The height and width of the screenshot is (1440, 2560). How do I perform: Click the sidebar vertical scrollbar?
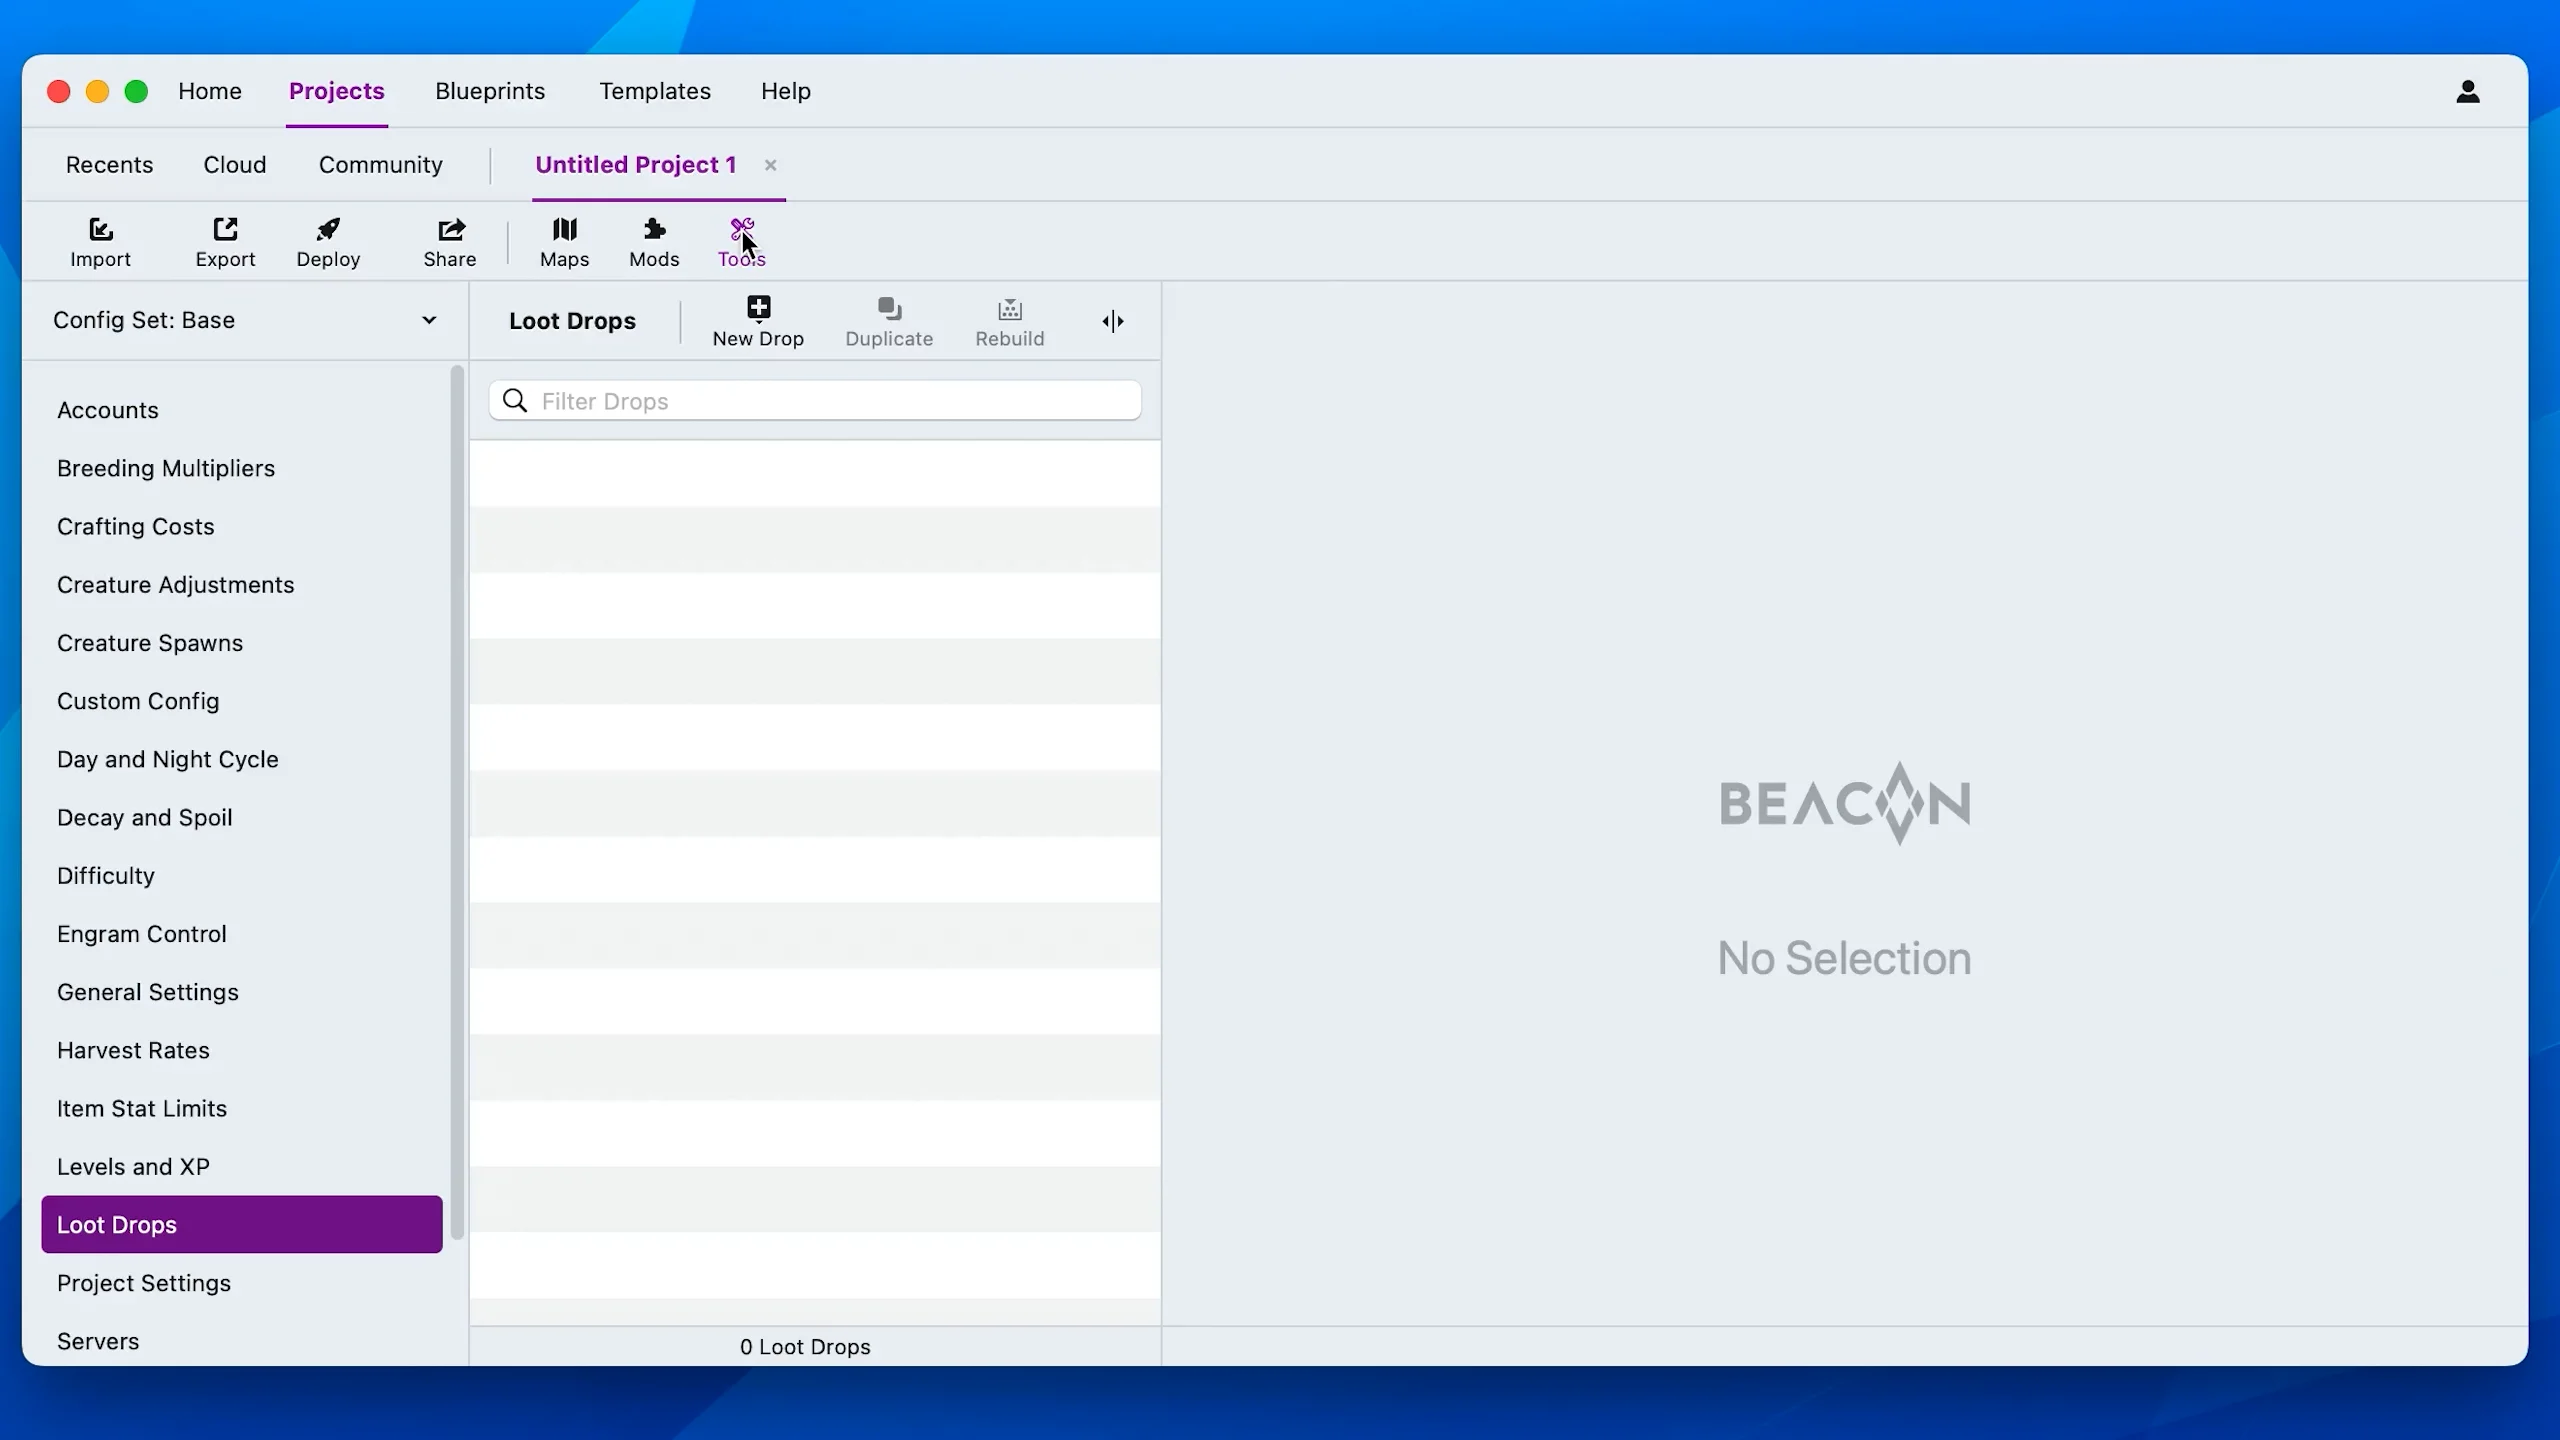click(x=457, y=800)
